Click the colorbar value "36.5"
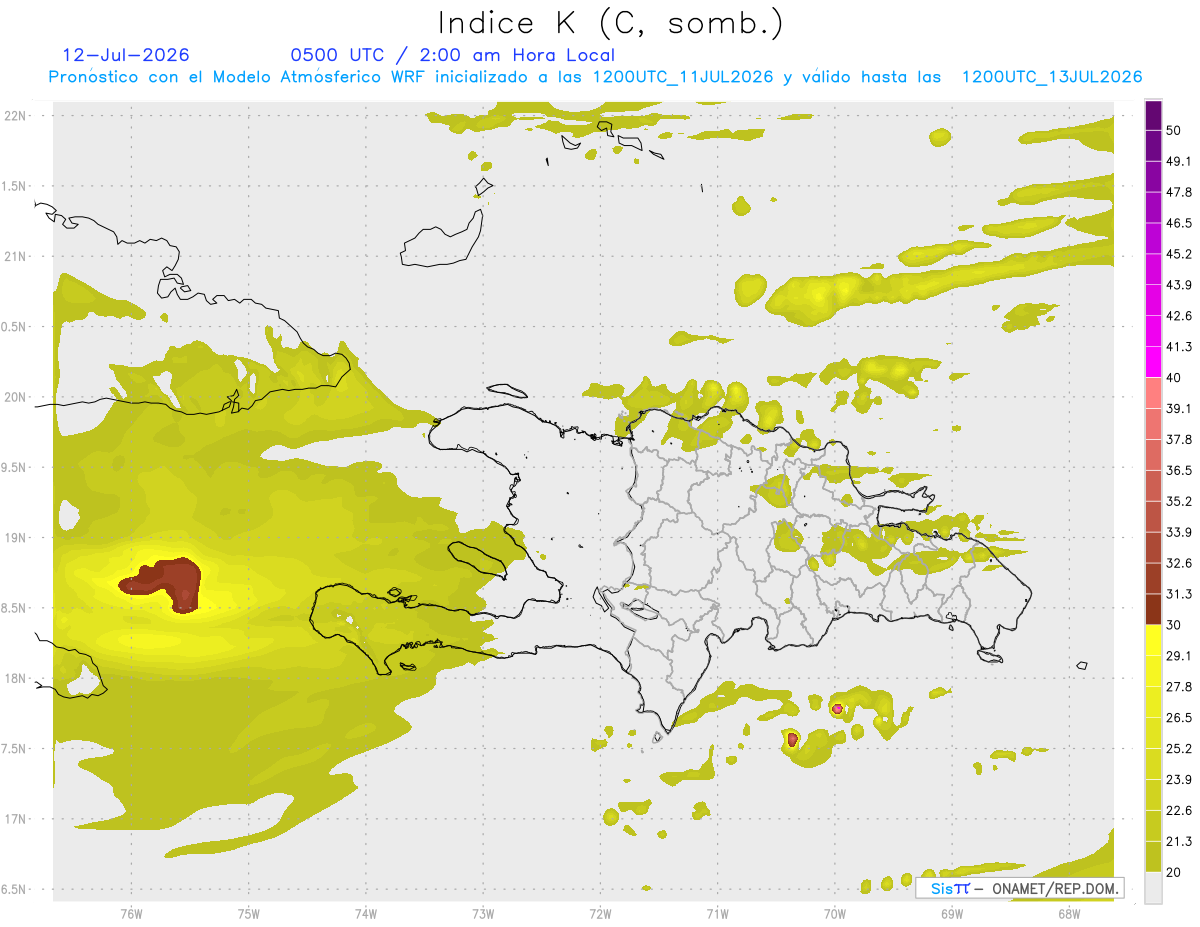This screenshot has height=927, width=1200. click(1179, 470)
